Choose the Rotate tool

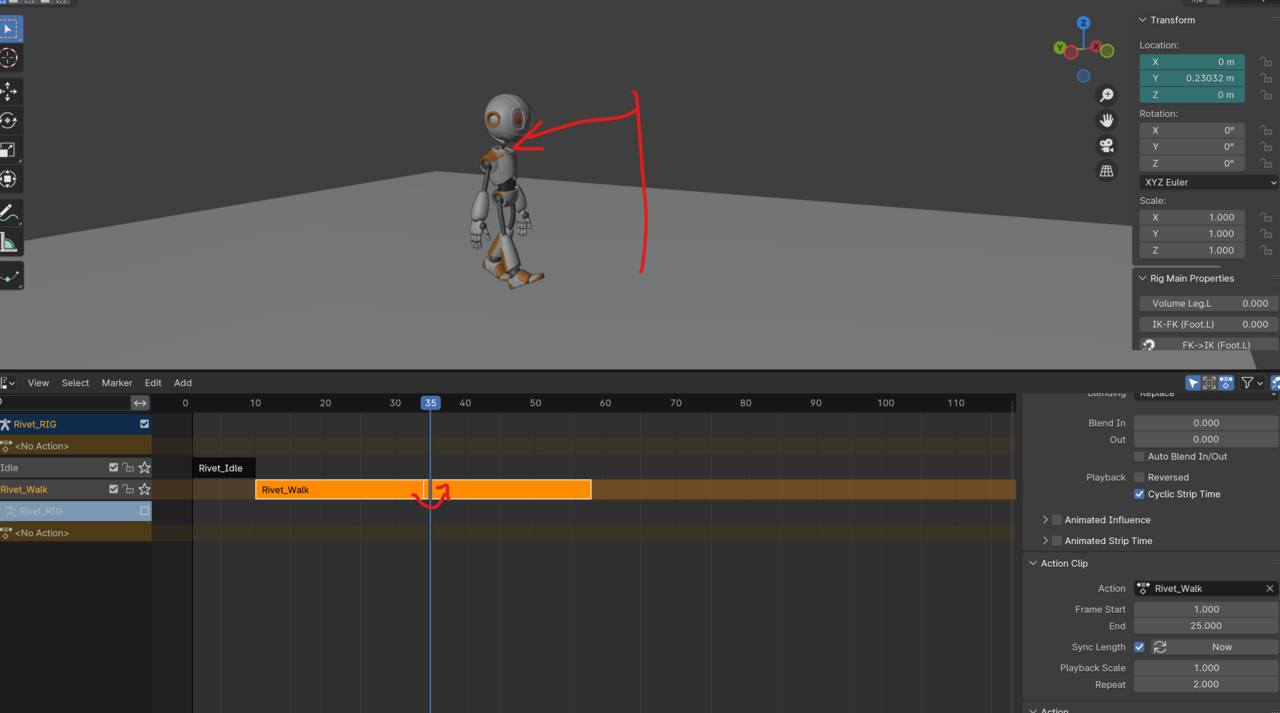click(9, 121)
